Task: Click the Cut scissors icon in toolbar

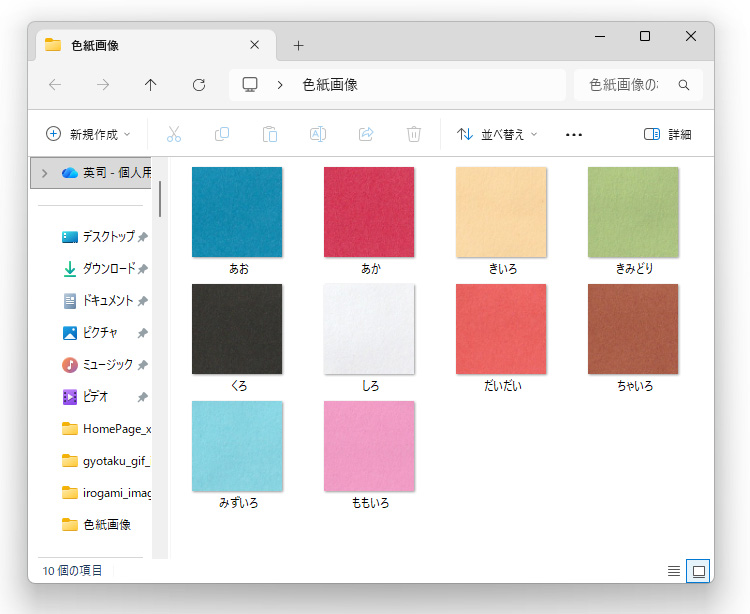Action: 173,134
